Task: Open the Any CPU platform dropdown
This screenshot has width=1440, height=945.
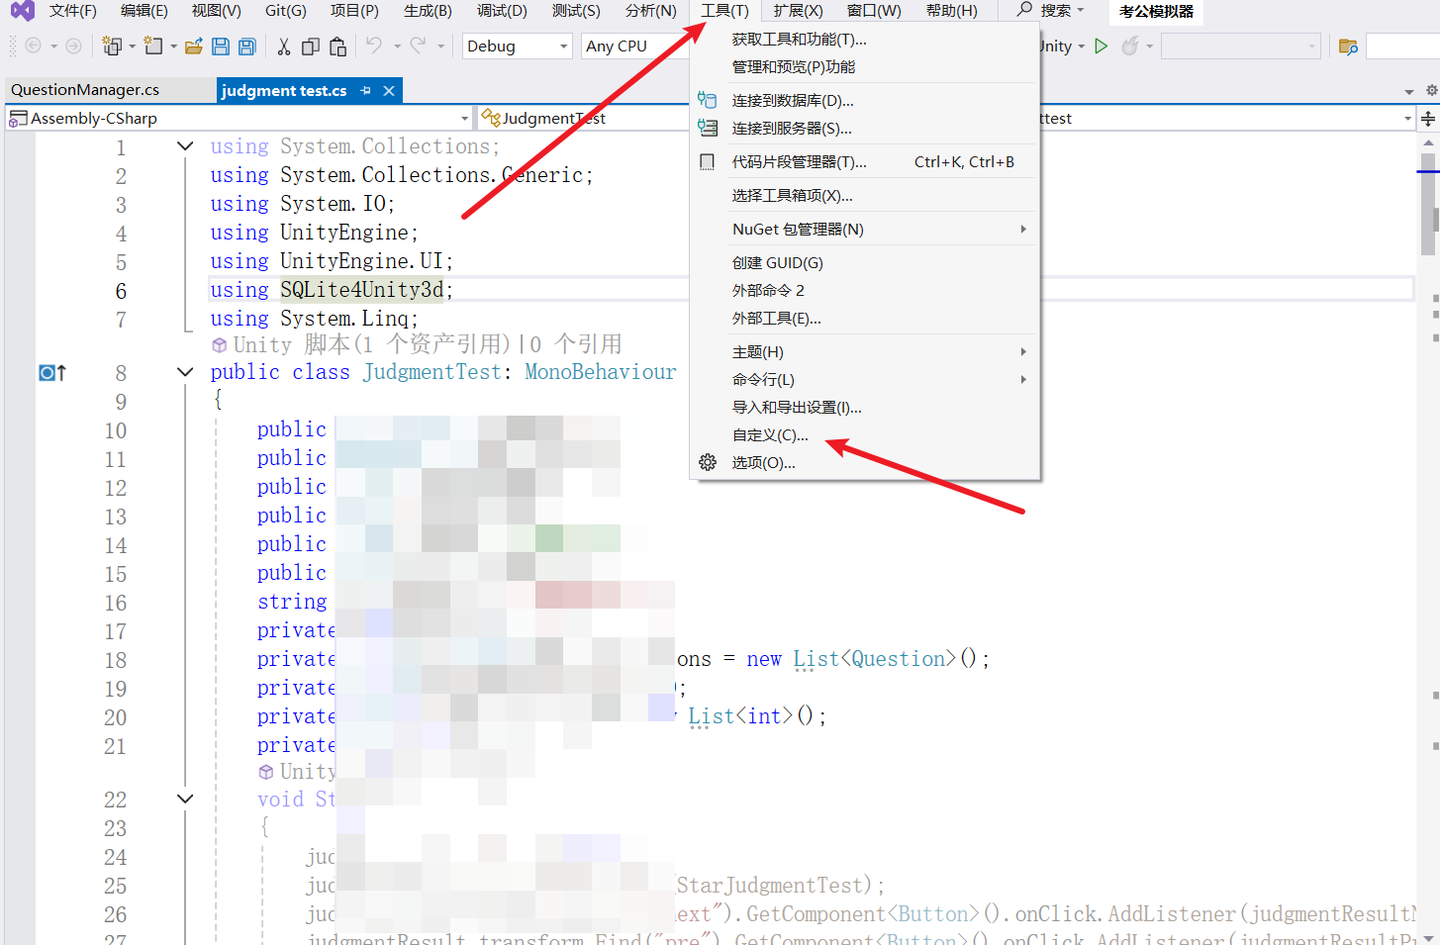Action: point(635,46)
